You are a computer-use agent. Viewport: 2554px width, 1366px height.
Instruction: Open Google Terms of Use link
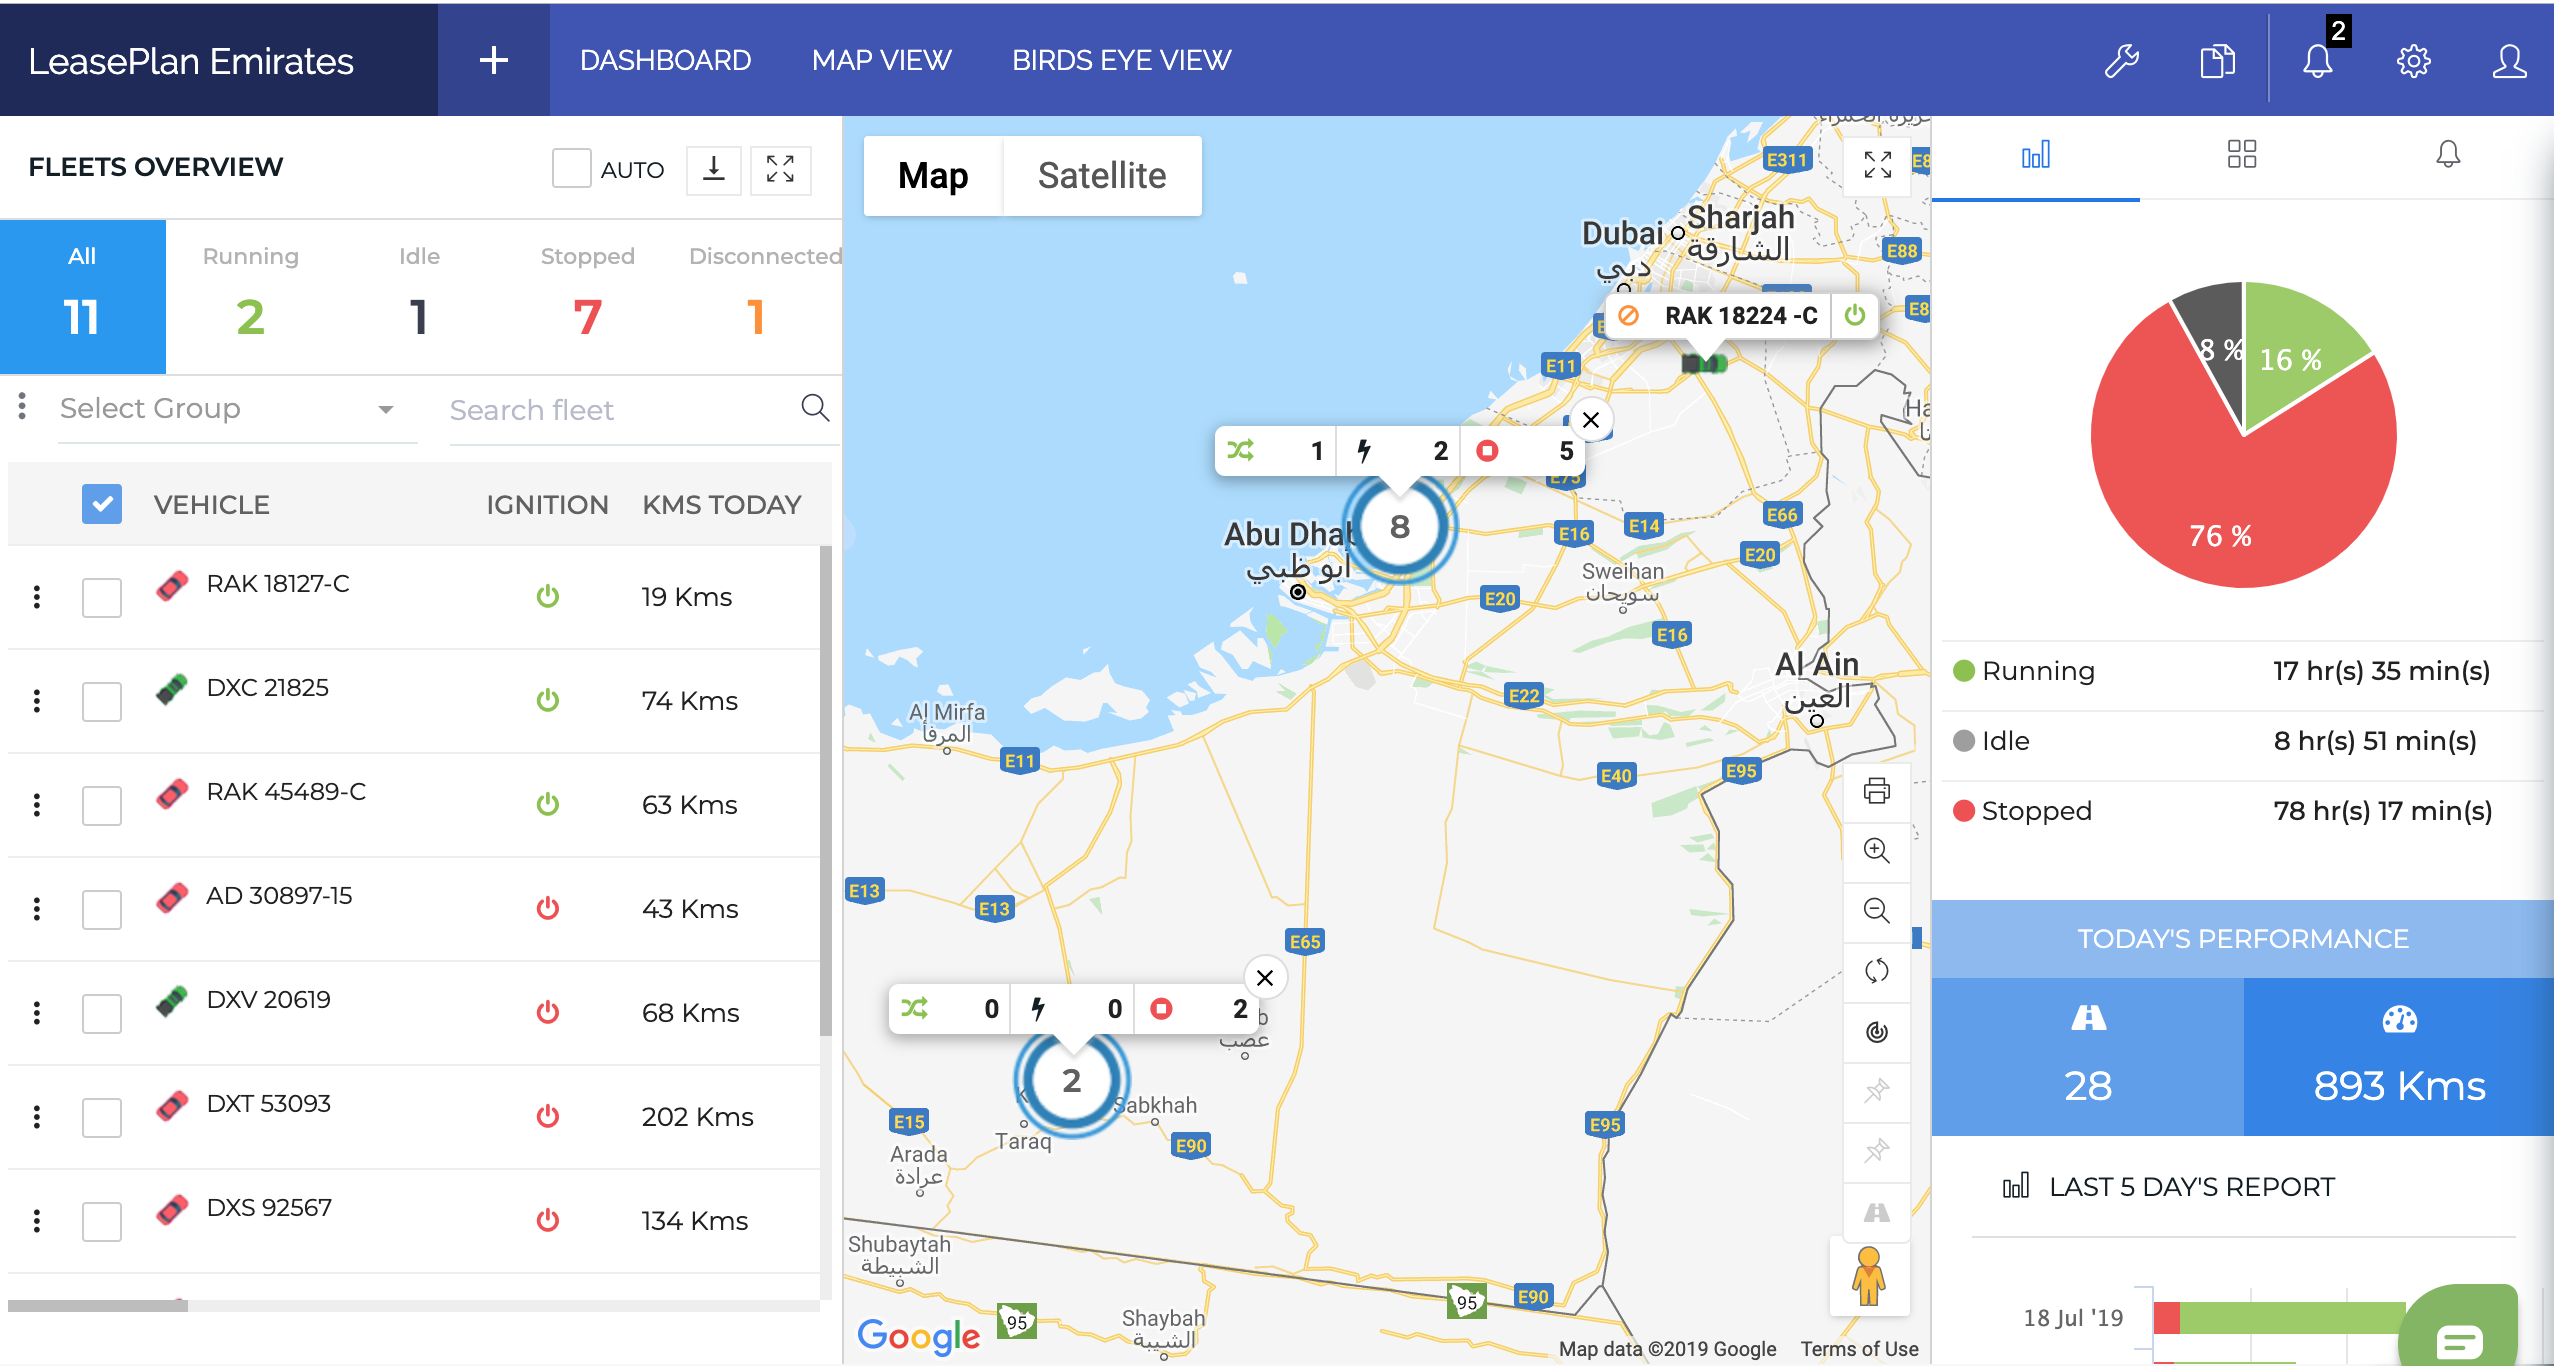pyautogui.click(x=1859, y=1349)
